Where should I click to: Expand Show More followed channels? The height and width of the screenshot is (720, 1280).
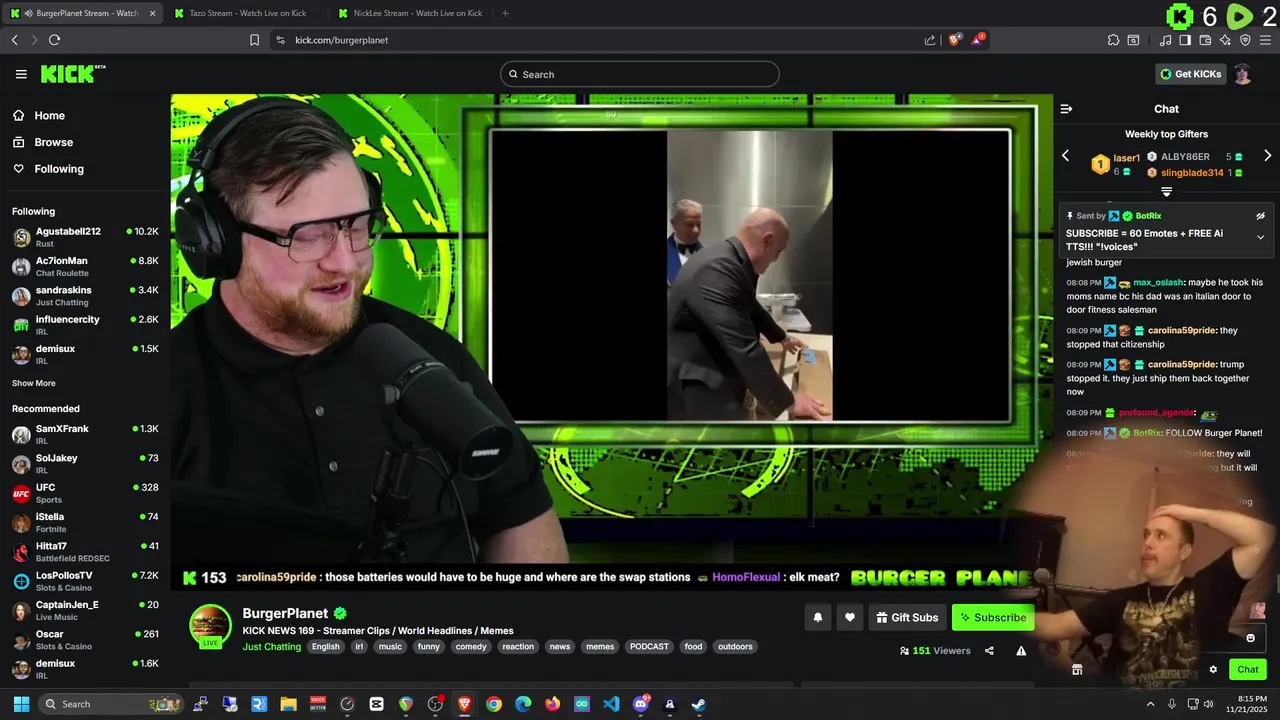(34, 383)
